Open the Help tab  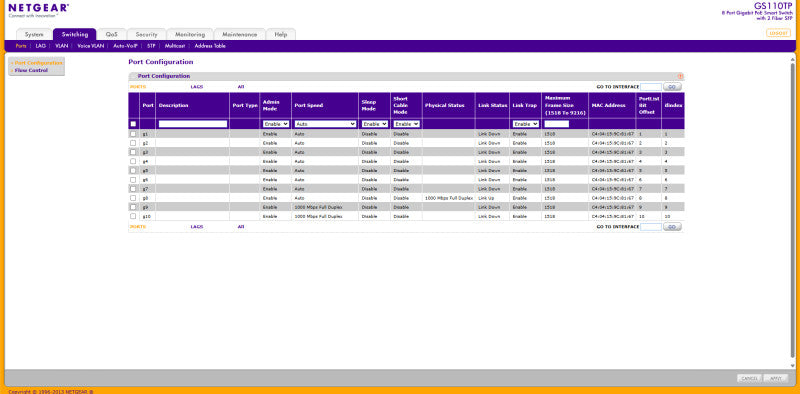pyautogui.click(x=281, y=34)
